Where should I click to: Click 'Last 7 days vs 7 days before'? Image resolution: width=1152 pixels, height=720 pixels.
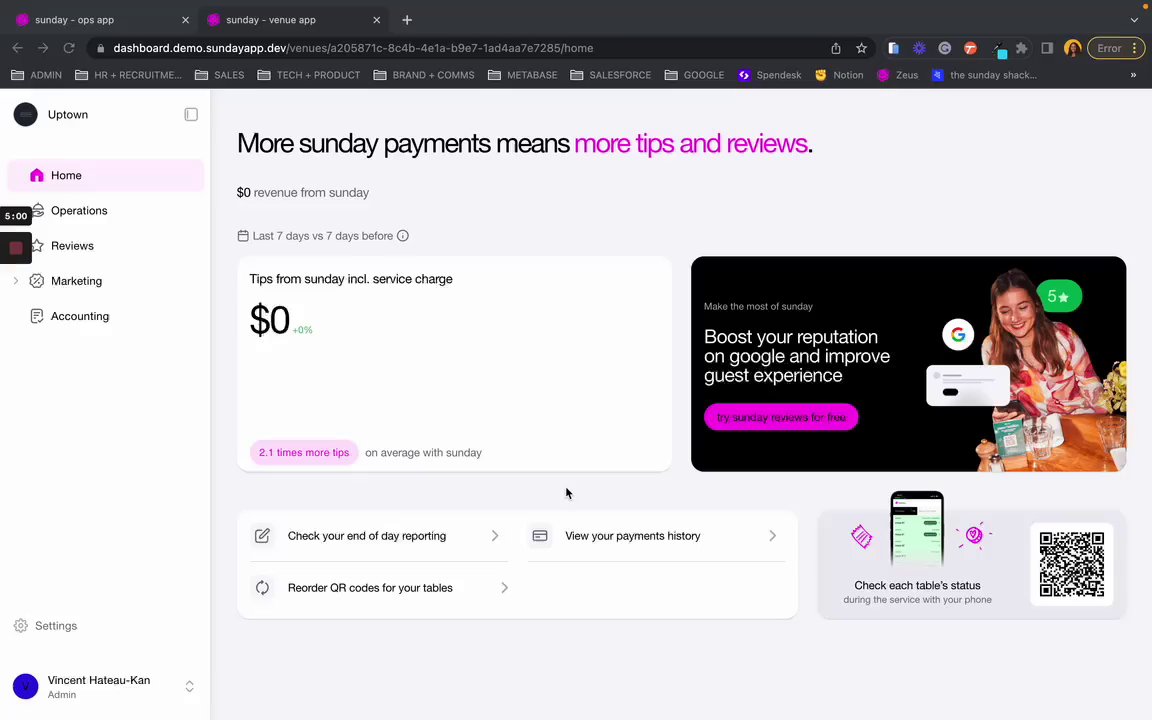(323, 236)
